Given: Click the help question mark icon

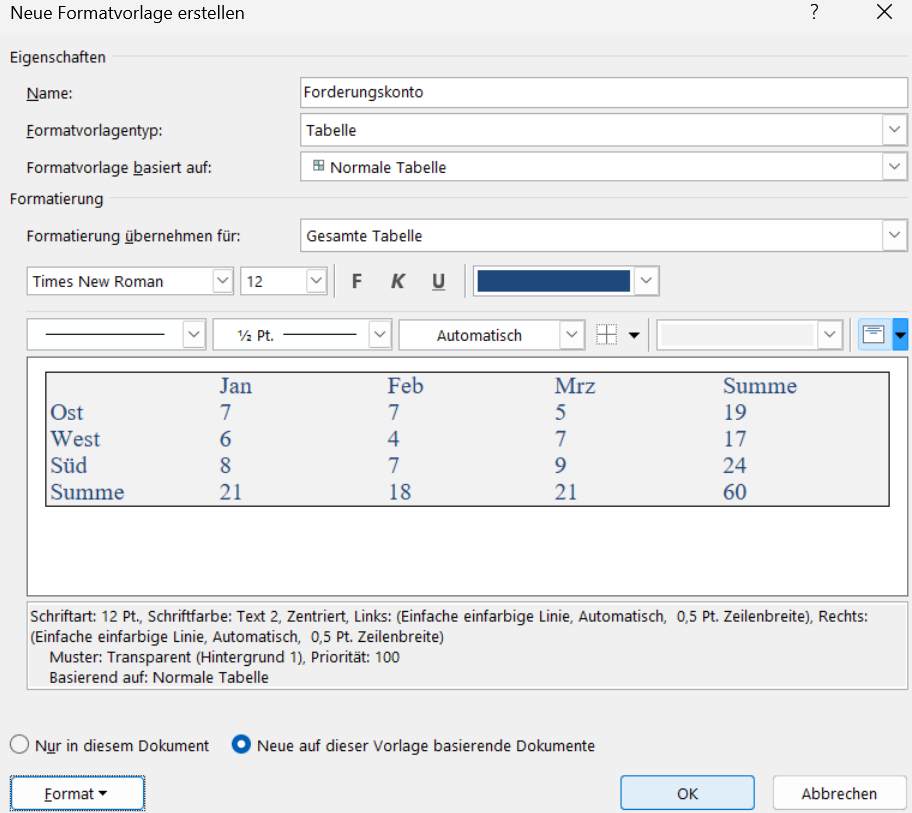Looking at the screenshot, I should [815, 13].
